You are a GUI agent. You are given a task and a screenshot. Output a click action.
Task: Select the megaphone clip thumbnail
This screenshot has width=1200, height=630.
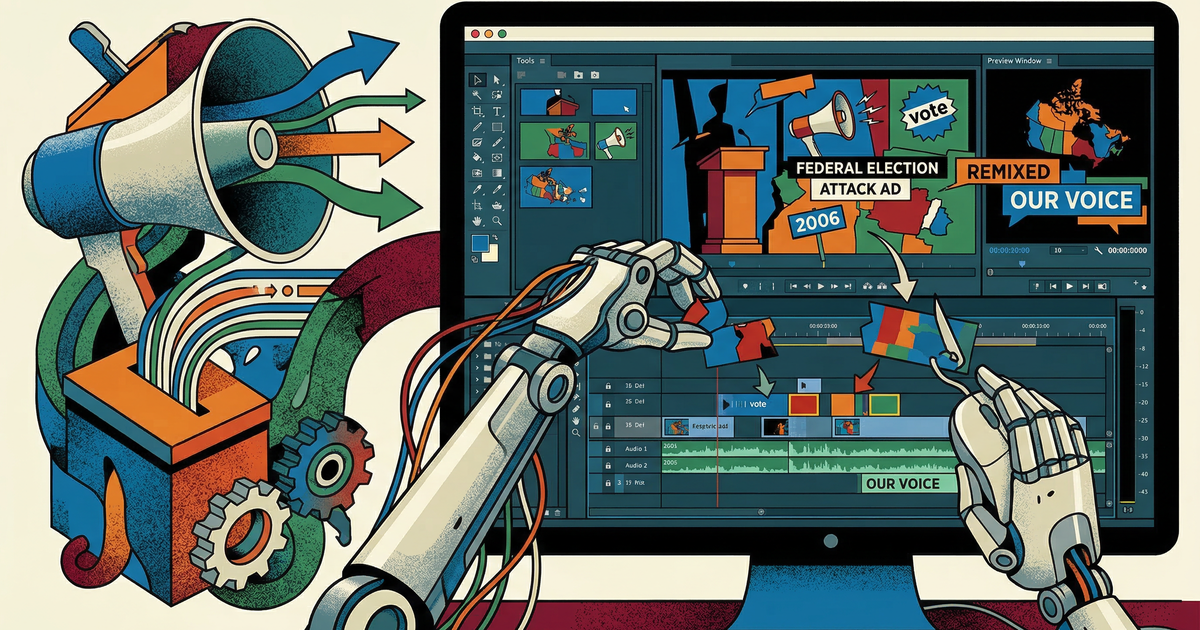pyautogui.click(x=615, y=140)
